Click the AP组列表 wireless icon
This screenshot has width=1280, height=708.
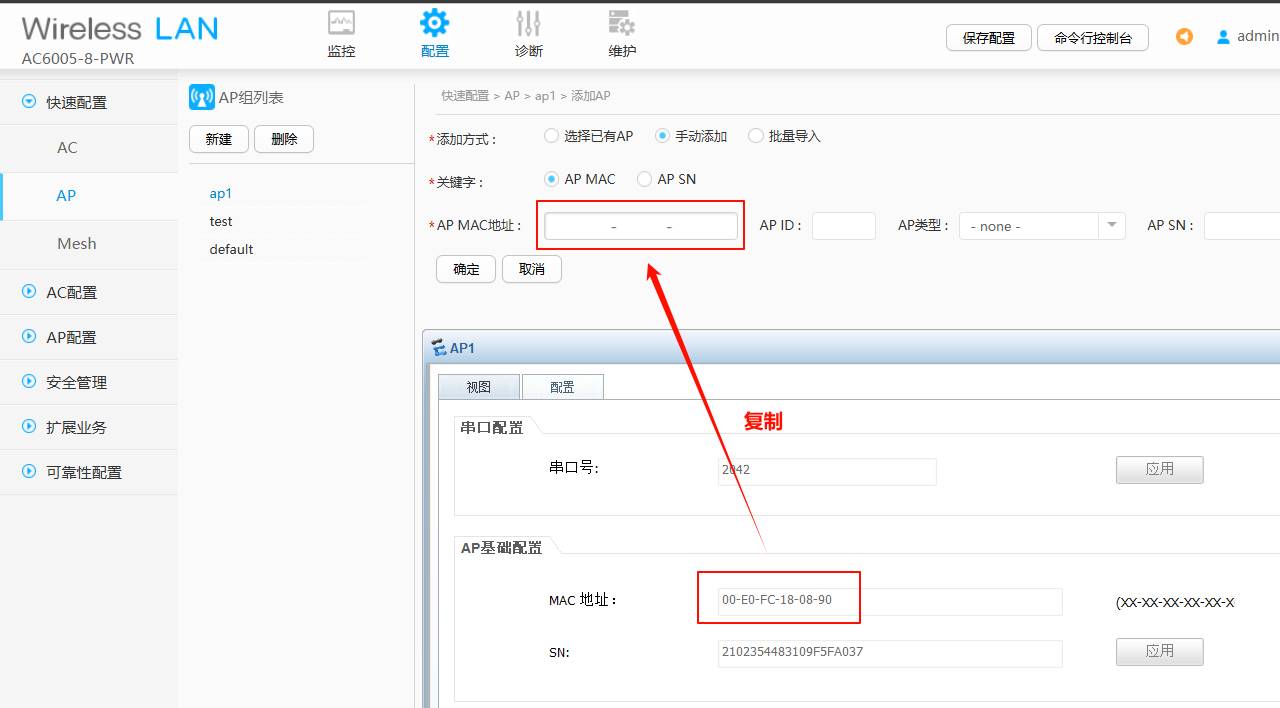point(201,97)
